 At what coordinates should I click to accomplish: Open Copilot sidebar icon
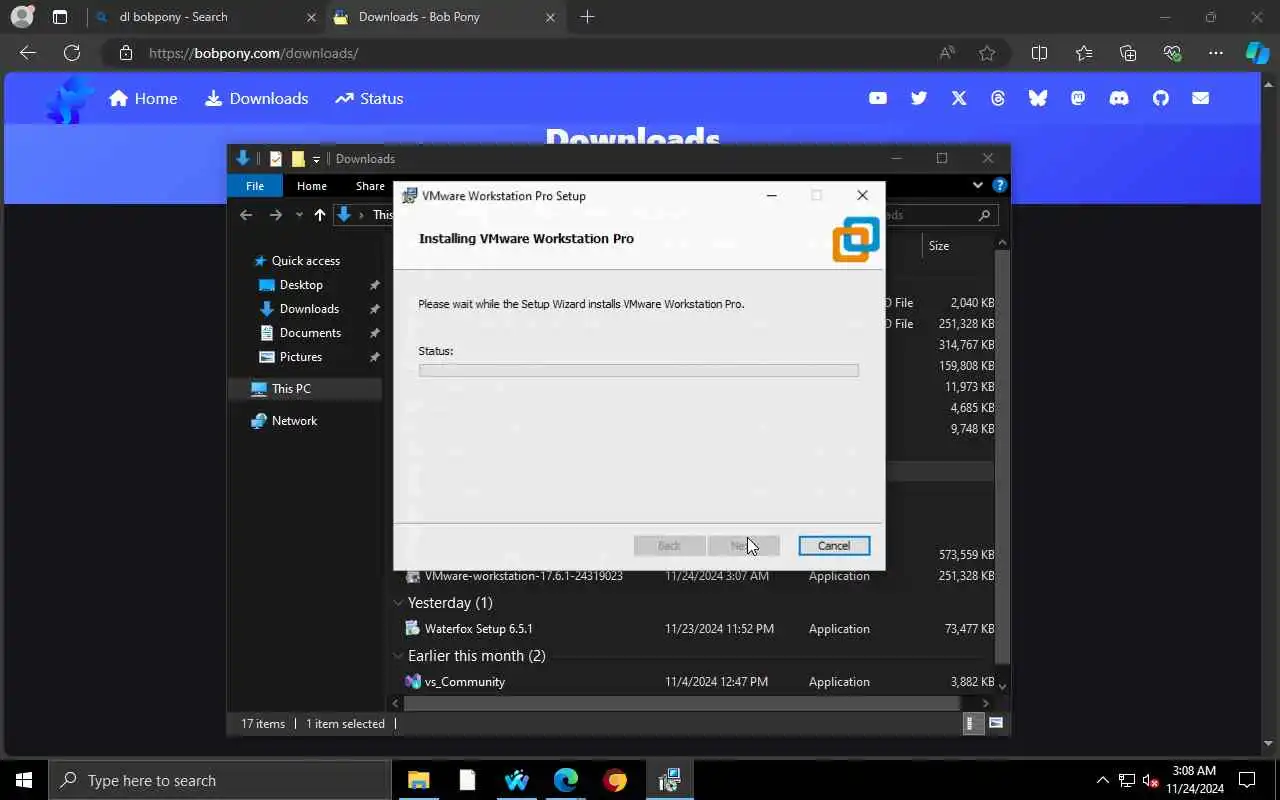coord(1257,53)
